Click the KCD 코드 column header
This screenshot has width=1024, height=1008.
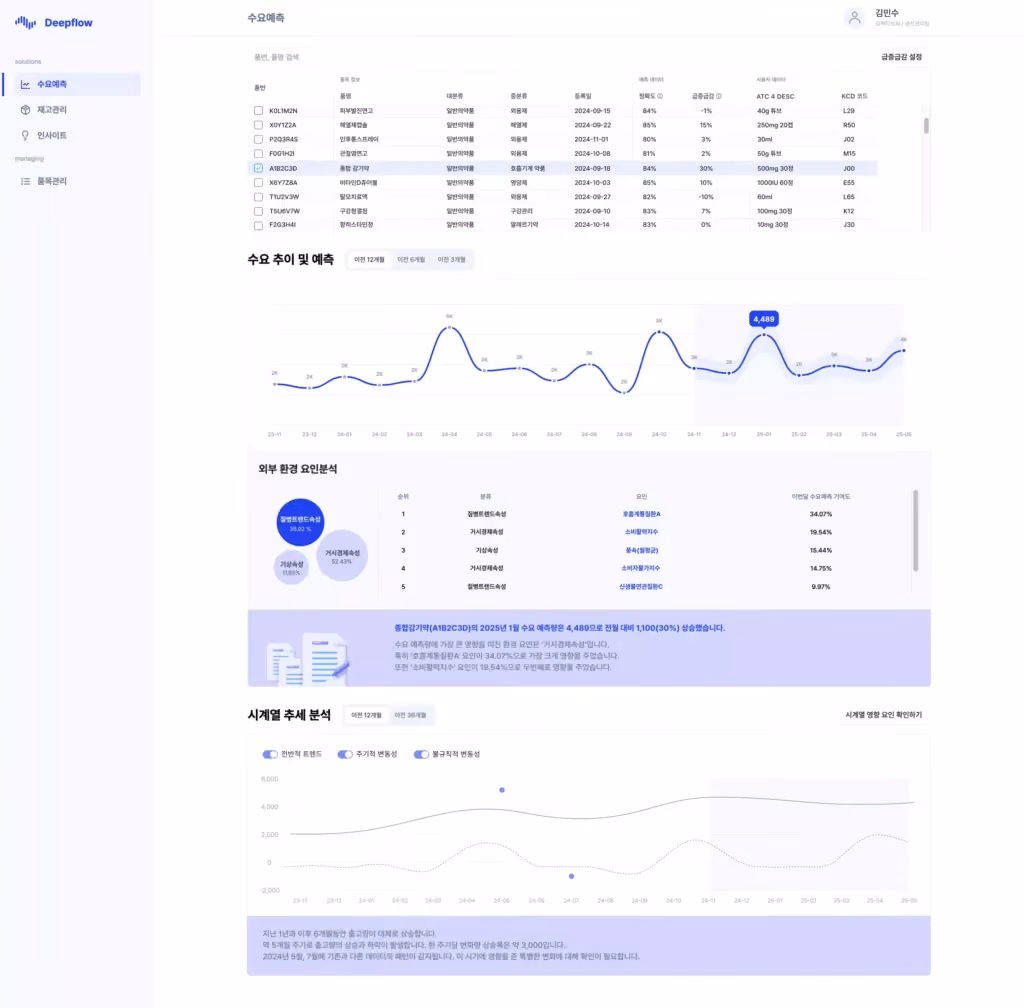[854, 96]
